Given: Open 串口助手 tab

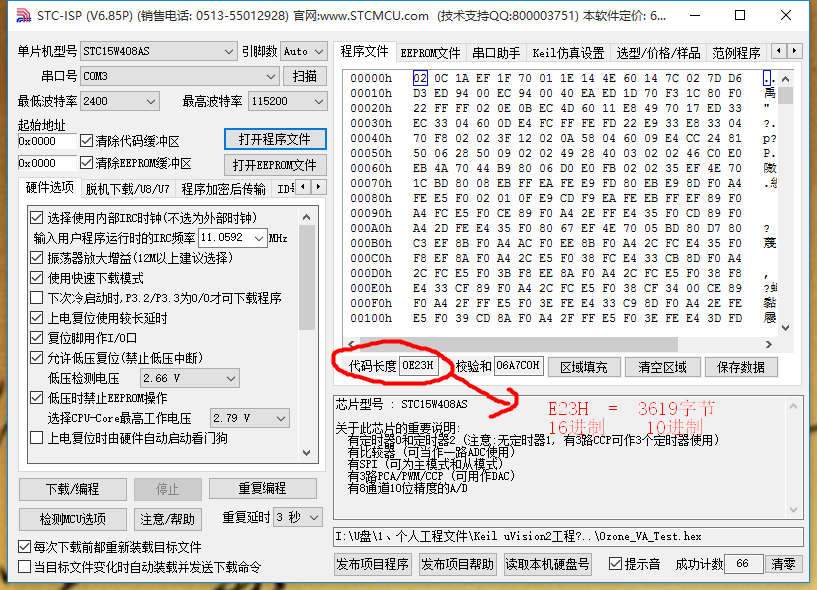Looking at the screenshot, I should point(496,53).
